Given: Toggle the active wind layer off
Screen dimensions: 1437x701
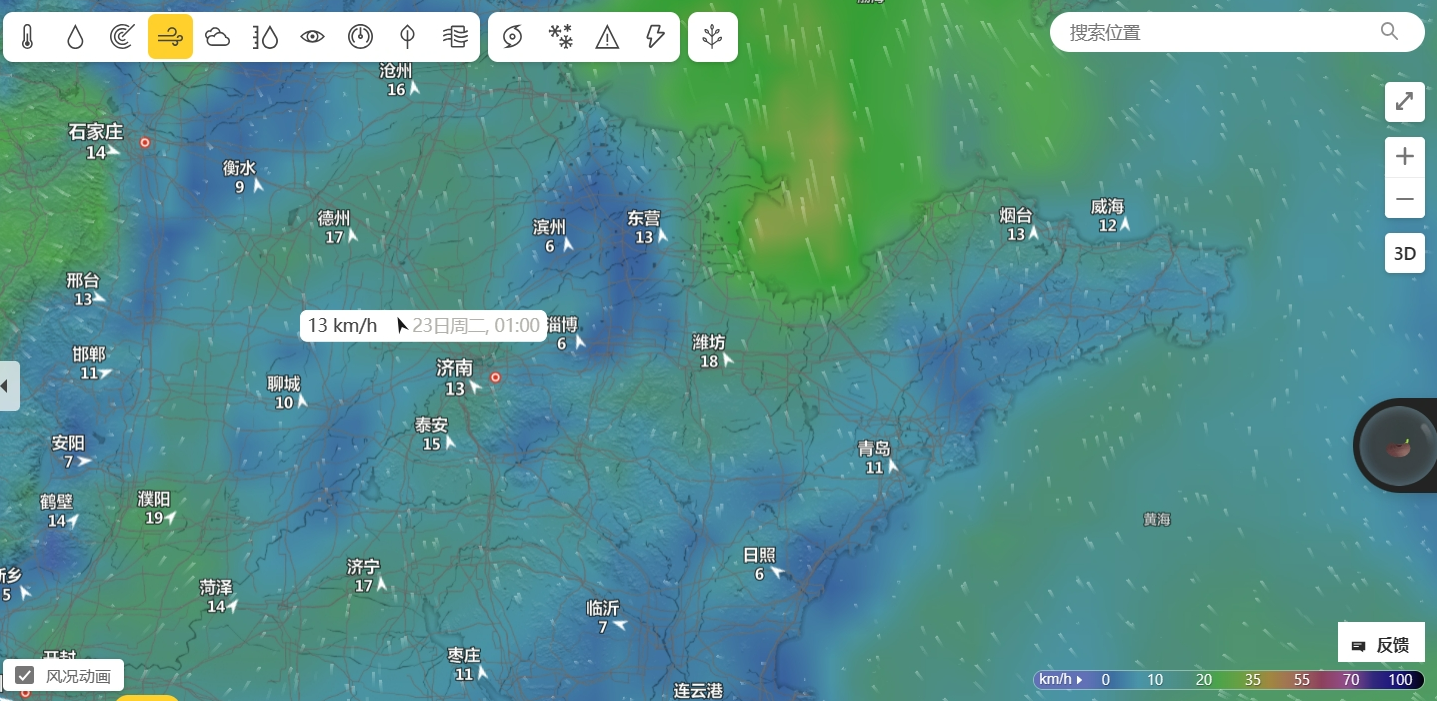Looking at the screenshot, I should click(170, 37).
